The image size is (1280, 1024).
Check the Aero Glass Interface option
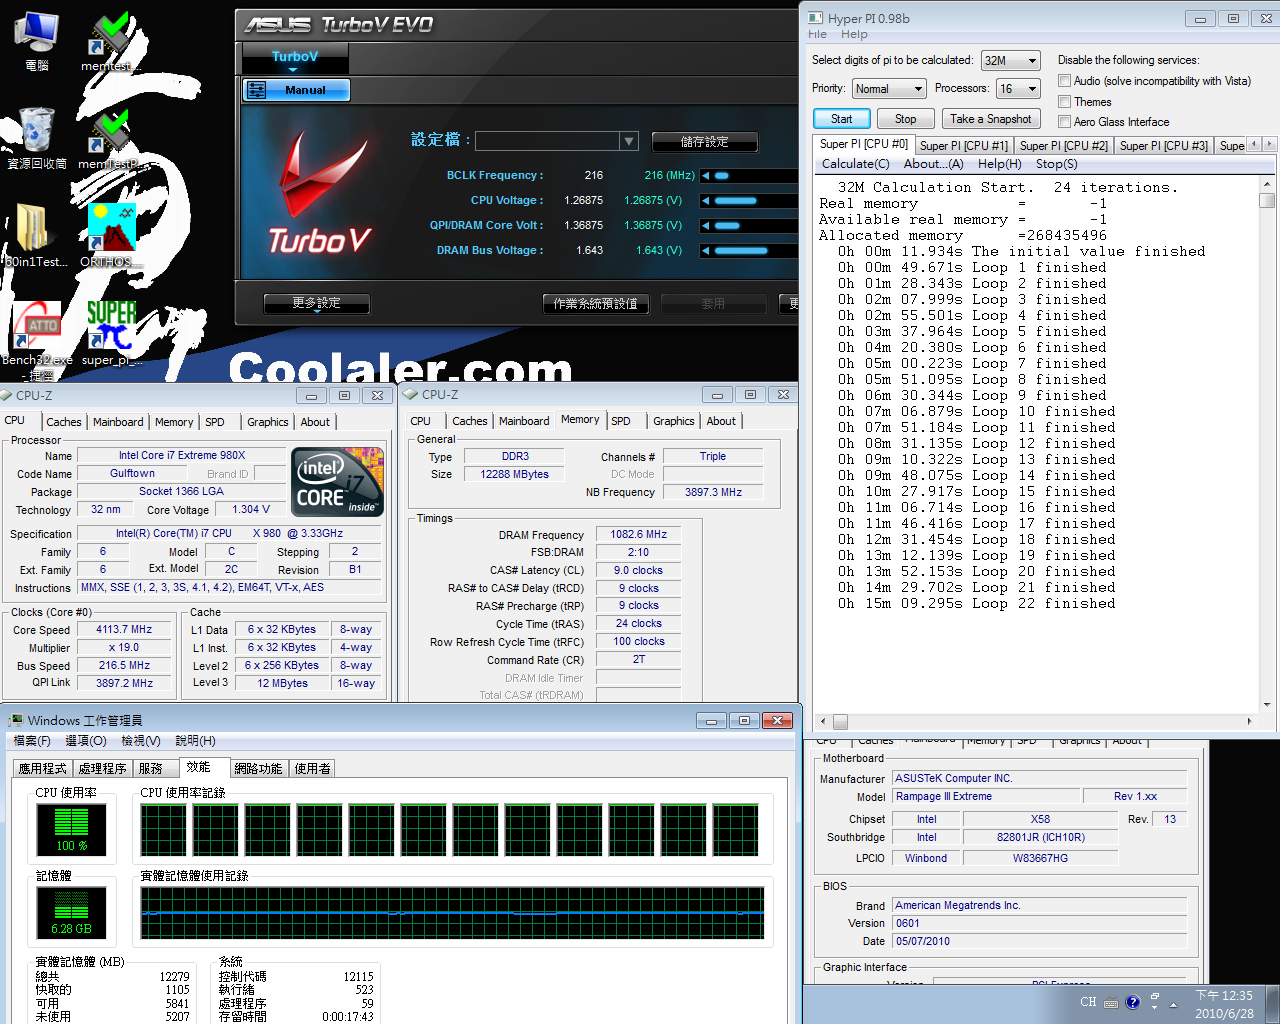pyautogui.click(x=1064, y=122)
